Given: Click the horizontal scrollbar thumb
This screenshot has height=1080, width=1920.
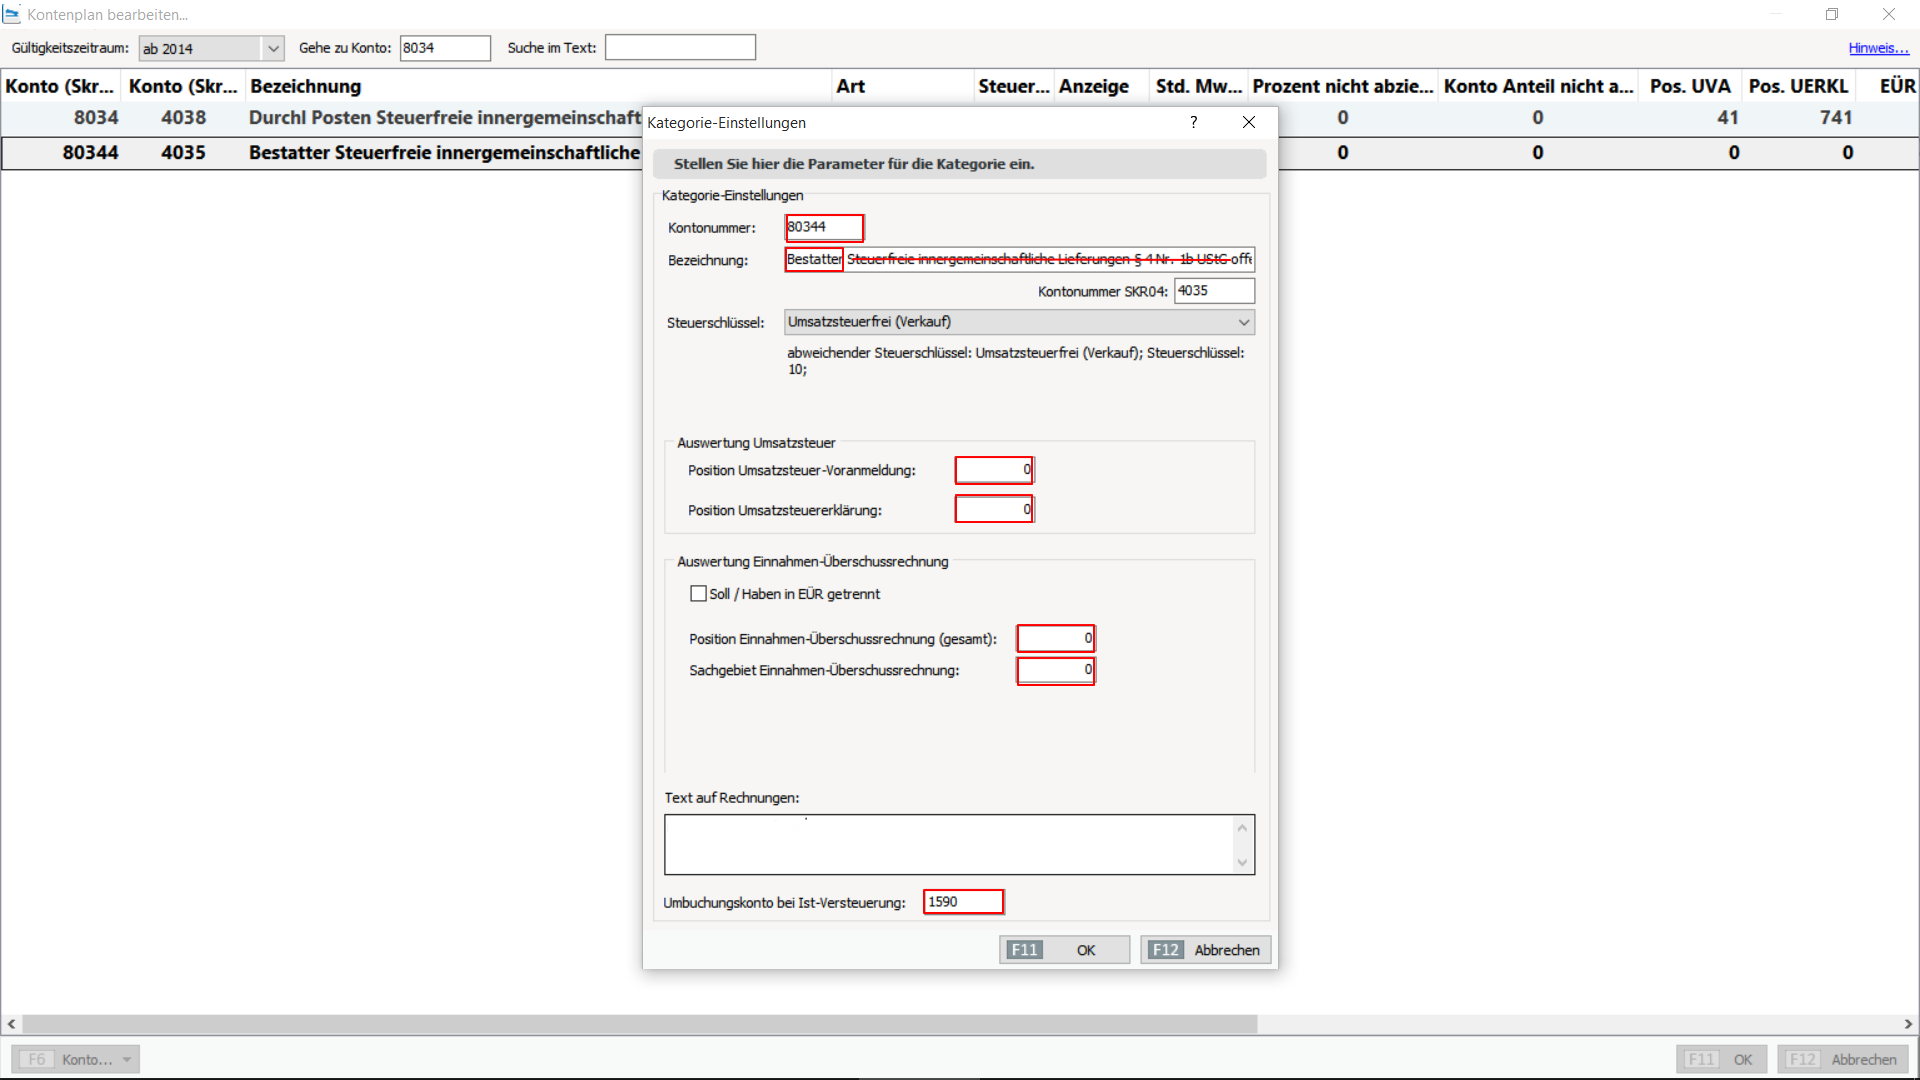Looking at the screenshot, I should point(640,1024).
